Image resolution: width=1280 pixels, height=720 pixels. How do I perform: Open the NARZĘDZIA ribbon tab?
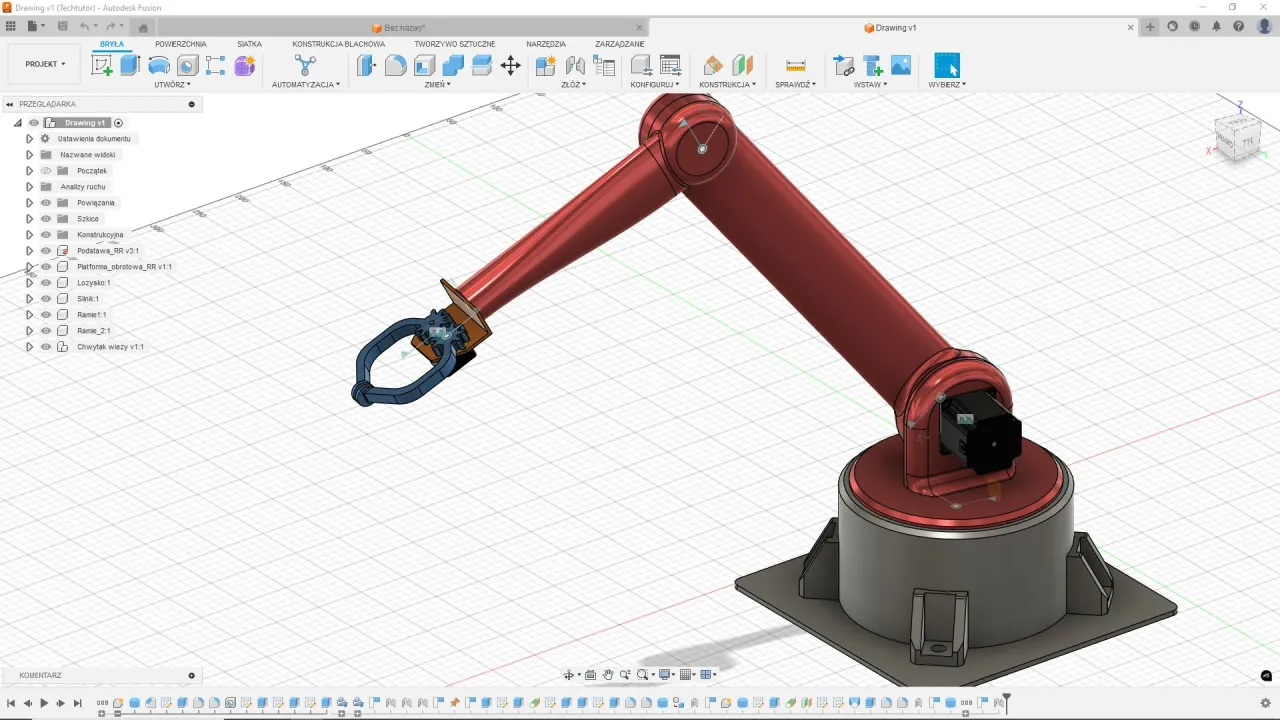point(546,43)
